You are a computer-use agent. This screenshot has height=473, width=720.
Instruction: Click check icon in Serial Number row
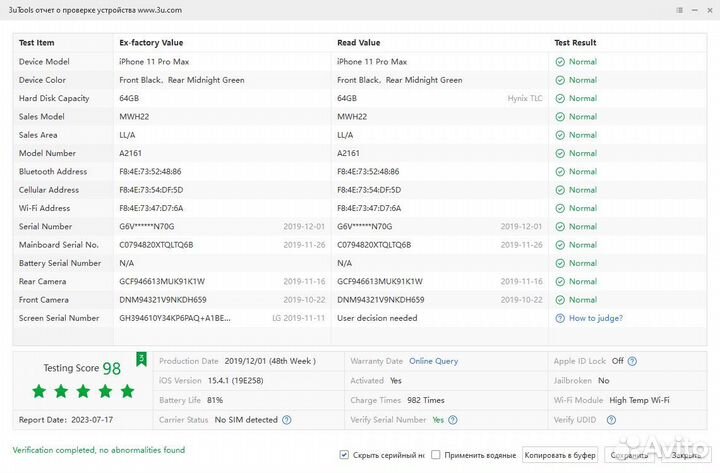pos(560,227)
